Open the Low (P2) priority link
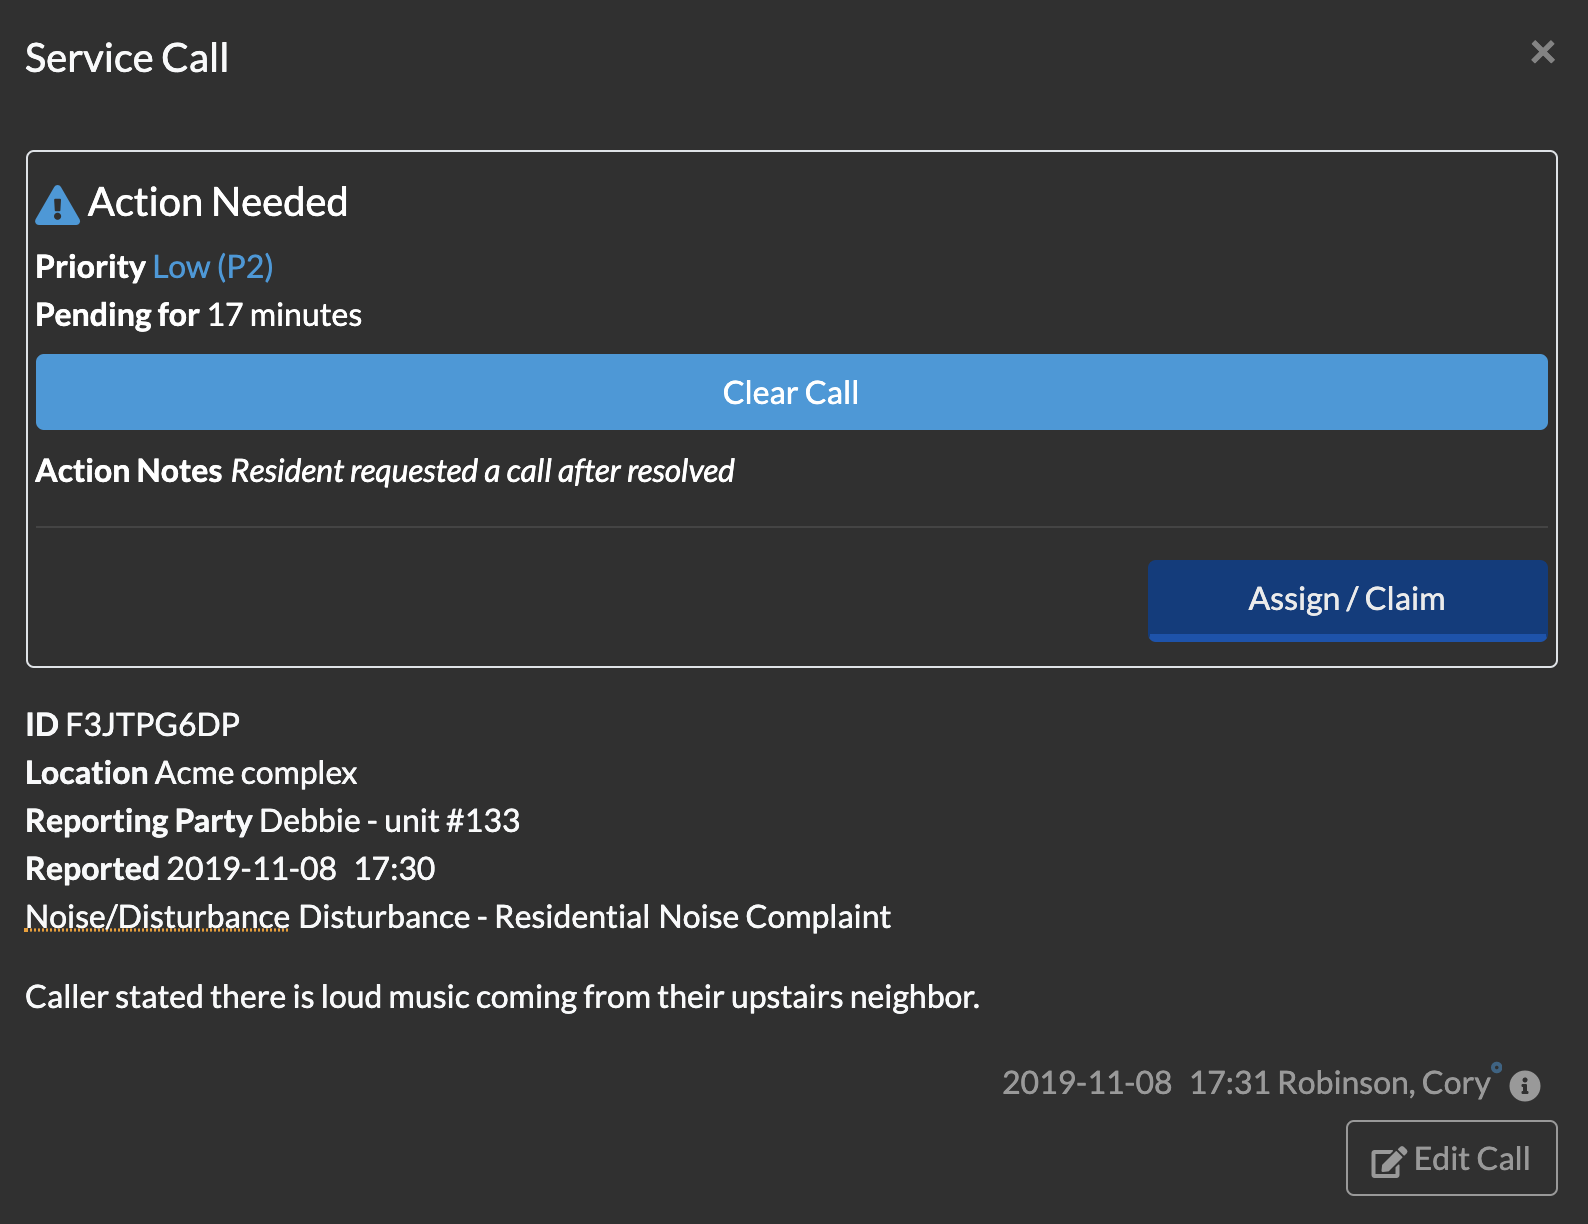The image size is (1588, 1224). 212,267
